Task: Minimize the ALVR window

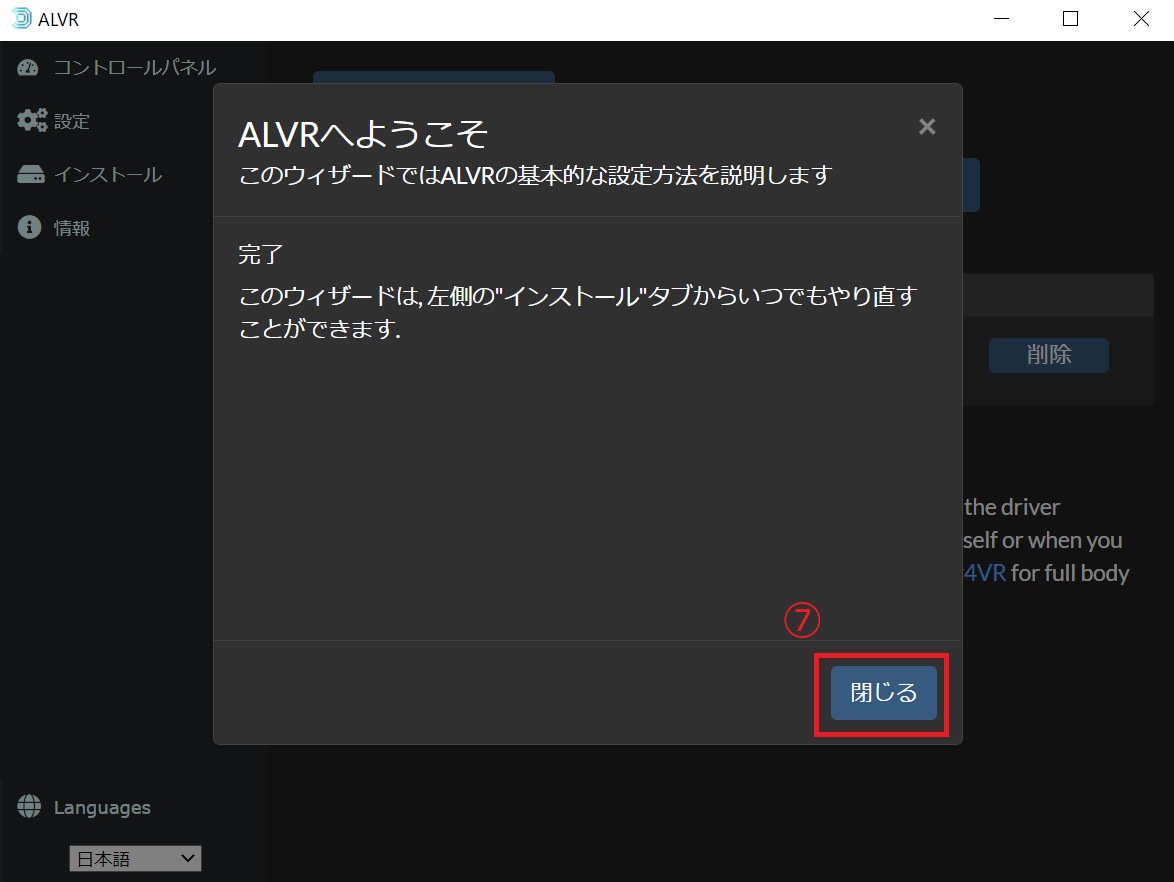Action: coord(1001,19)
